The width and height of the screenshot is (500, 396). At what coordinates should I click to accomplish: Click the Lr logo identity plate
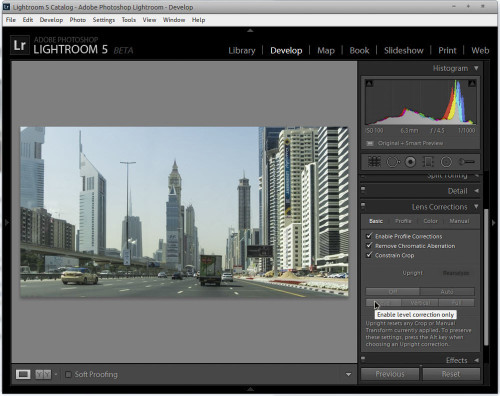(x=19, y=45)
